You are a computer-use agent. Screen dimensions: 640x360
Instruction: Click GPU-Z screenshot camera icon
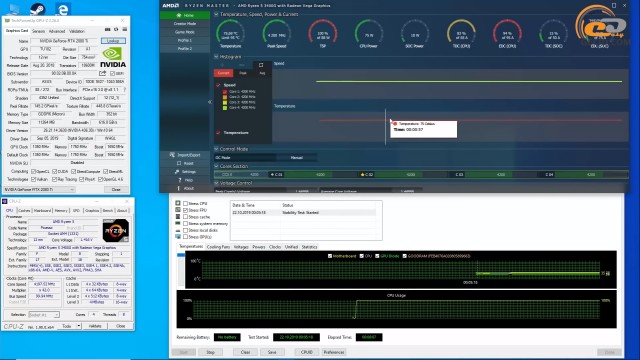click(x=107, y=29)
